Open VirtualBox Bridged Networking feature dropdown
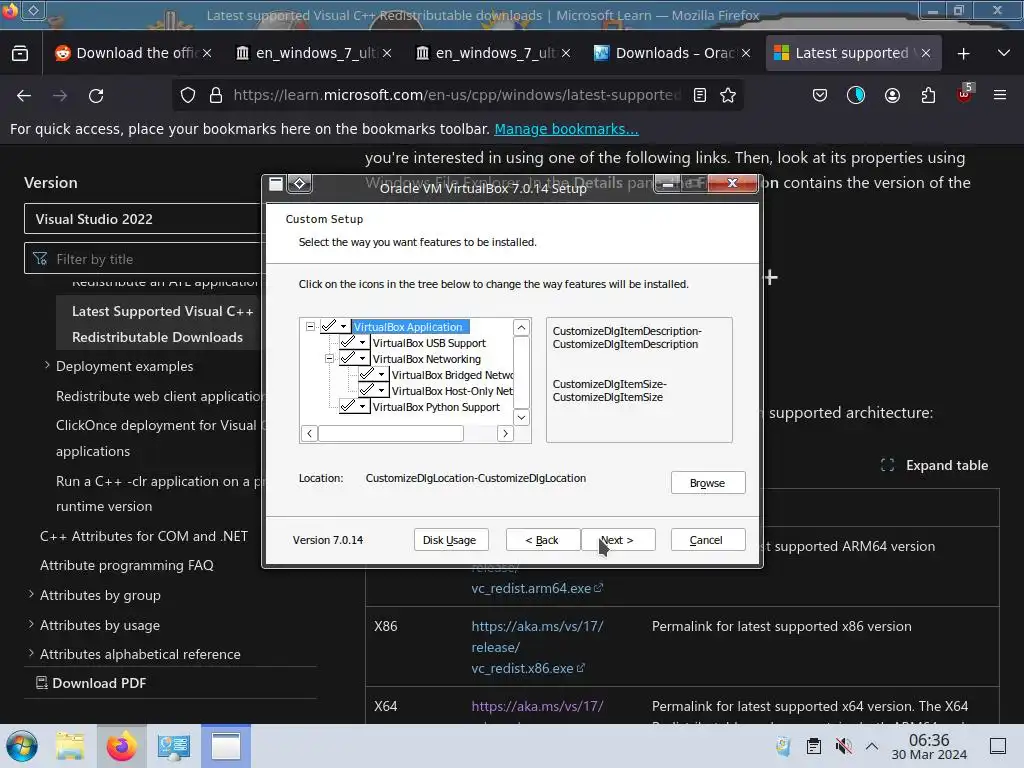 tap(374, 375)
